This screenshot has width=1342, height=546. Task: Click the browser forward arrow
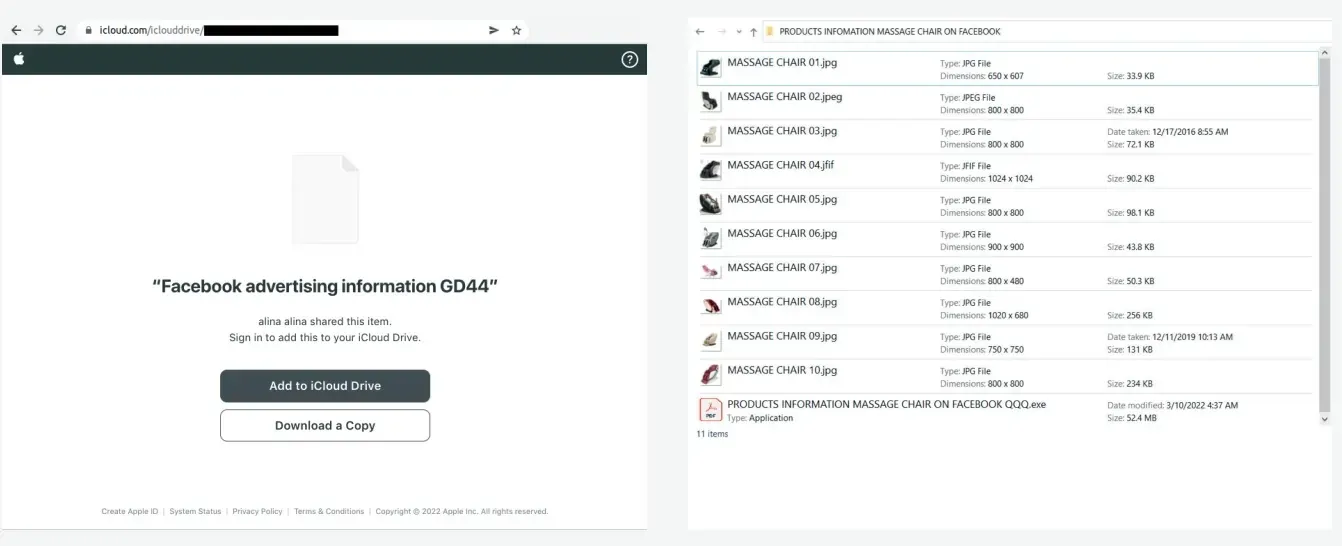pyautogui.click(x=38, y=30)
